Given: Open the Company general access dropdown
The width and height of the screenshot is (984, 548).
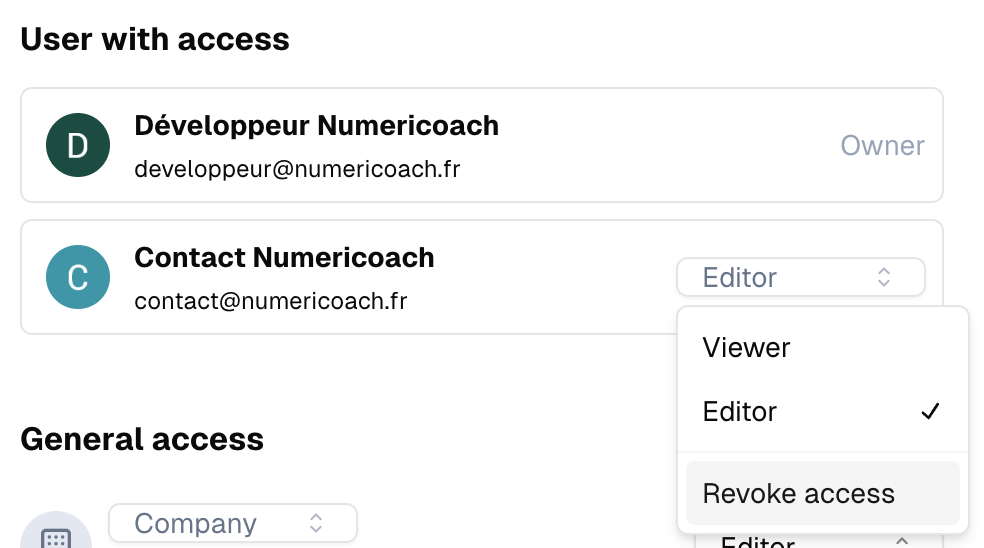Looking at the screenshot, I should point(233,523).
